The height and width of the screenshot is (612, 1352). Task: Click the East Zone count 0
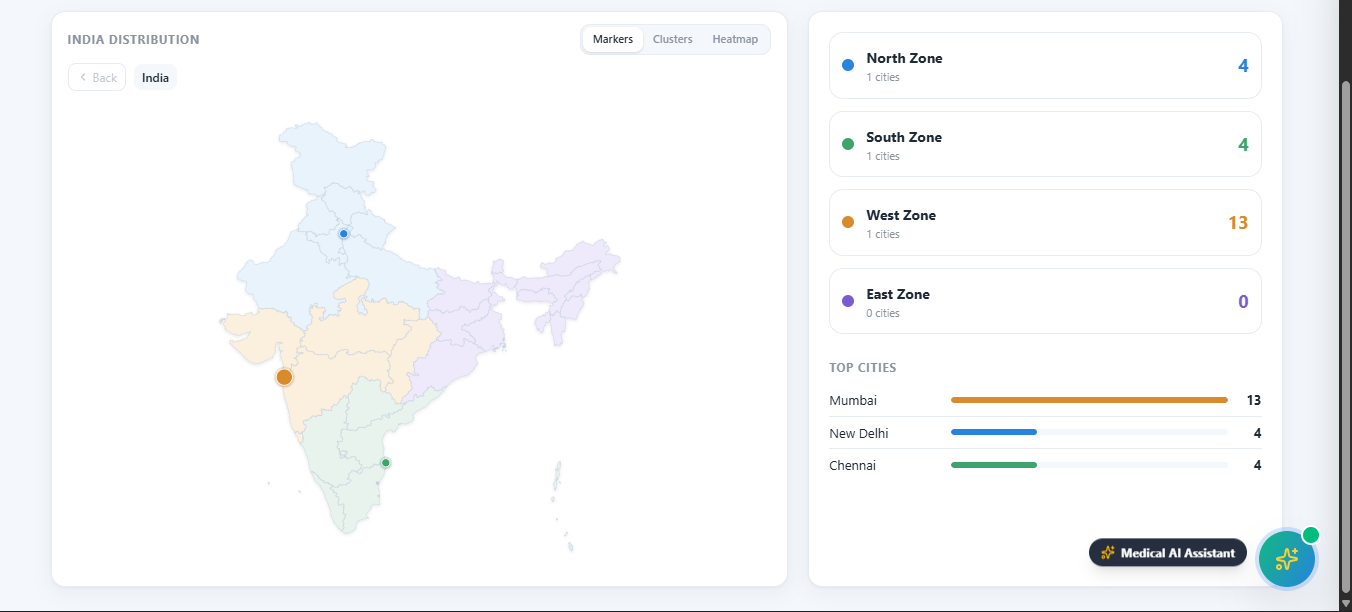point(1243,301)
